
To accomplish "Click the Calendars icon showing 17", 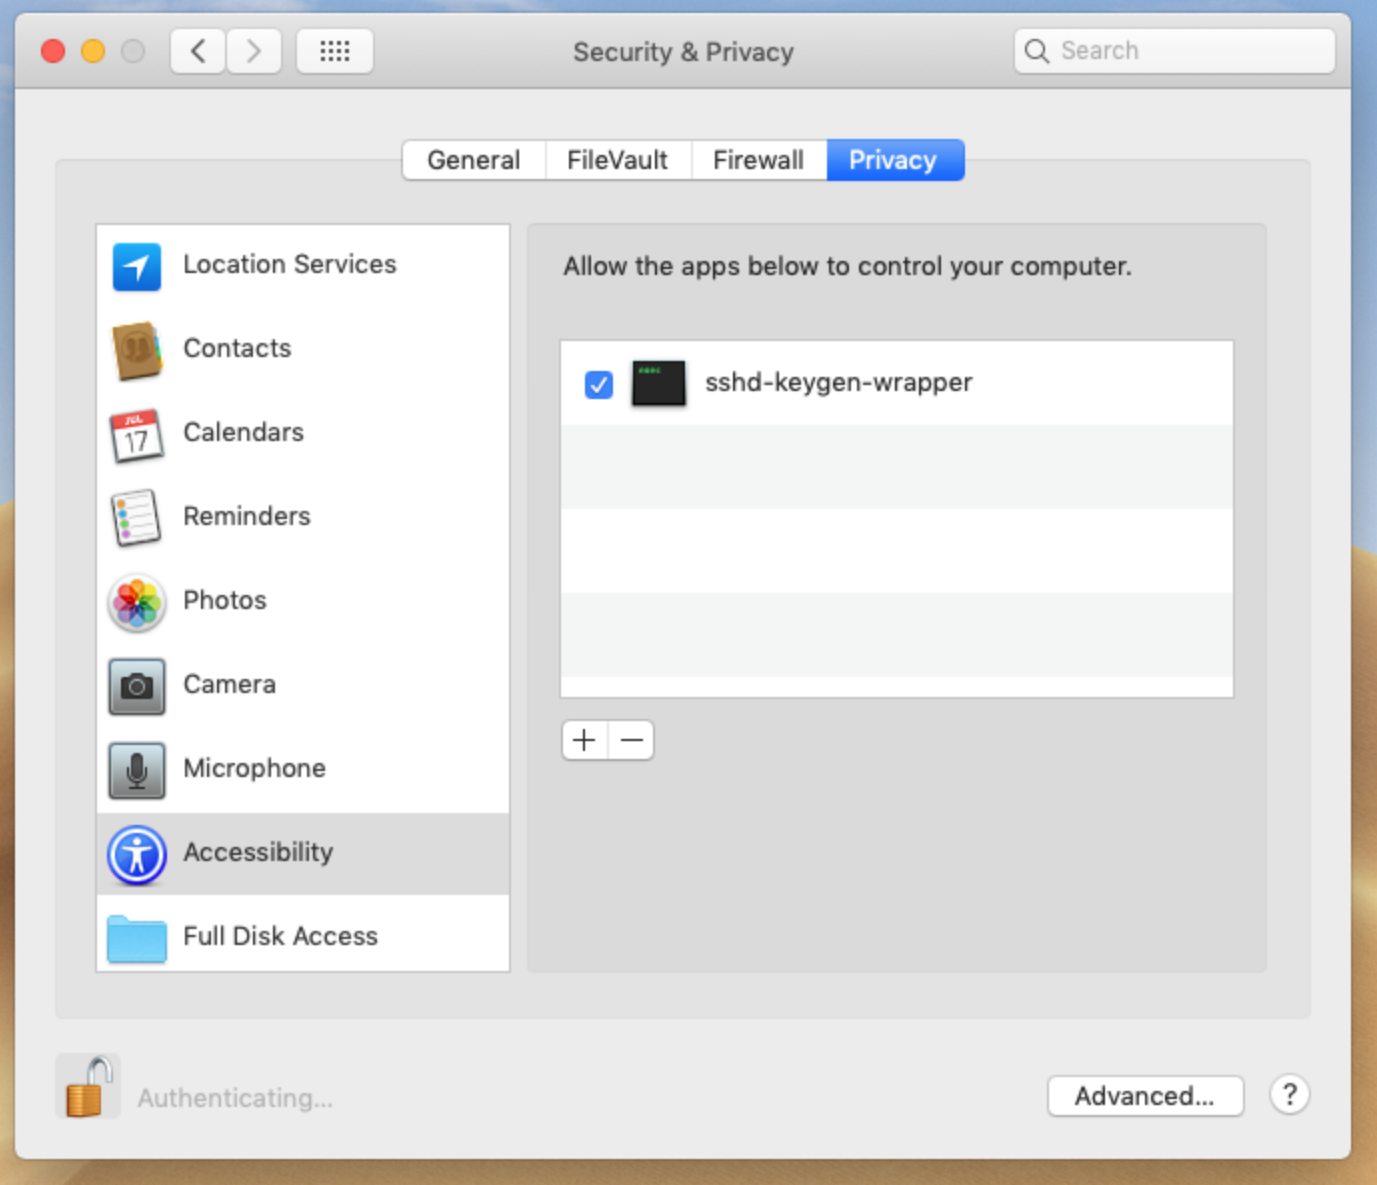I will click(x=137, y=435).
